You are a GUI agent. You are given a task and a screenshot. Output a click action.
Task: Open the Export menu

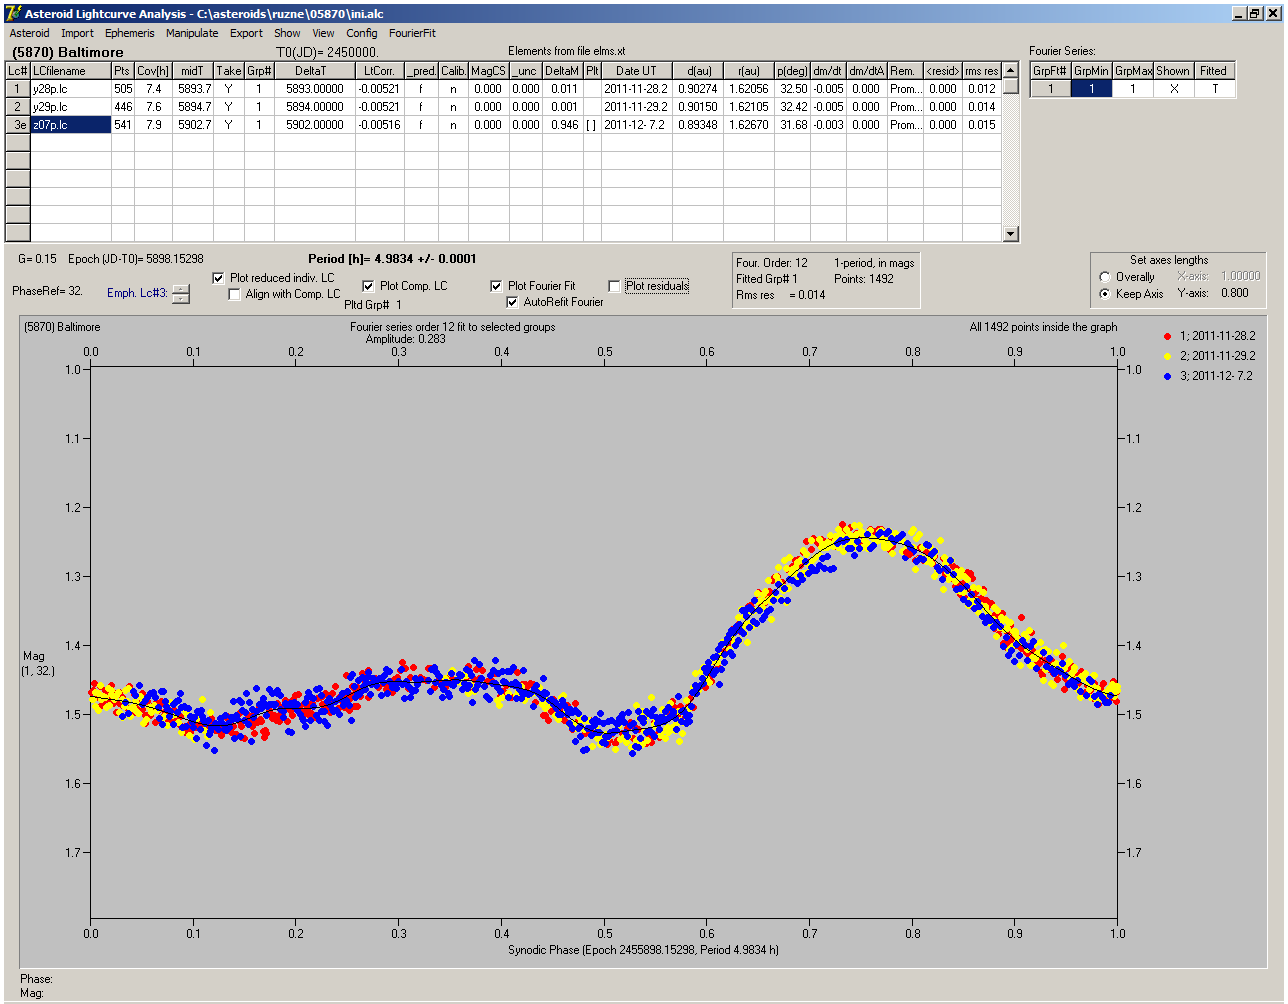click(x=246, y=33)
